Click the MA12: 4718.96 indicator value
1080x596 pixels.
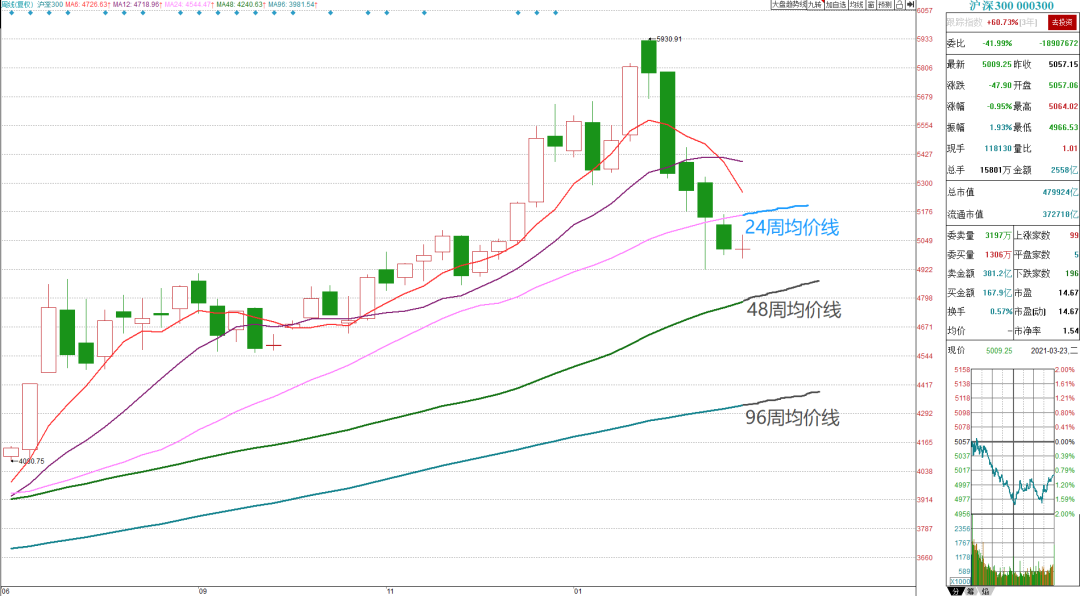tap(137, 4)
